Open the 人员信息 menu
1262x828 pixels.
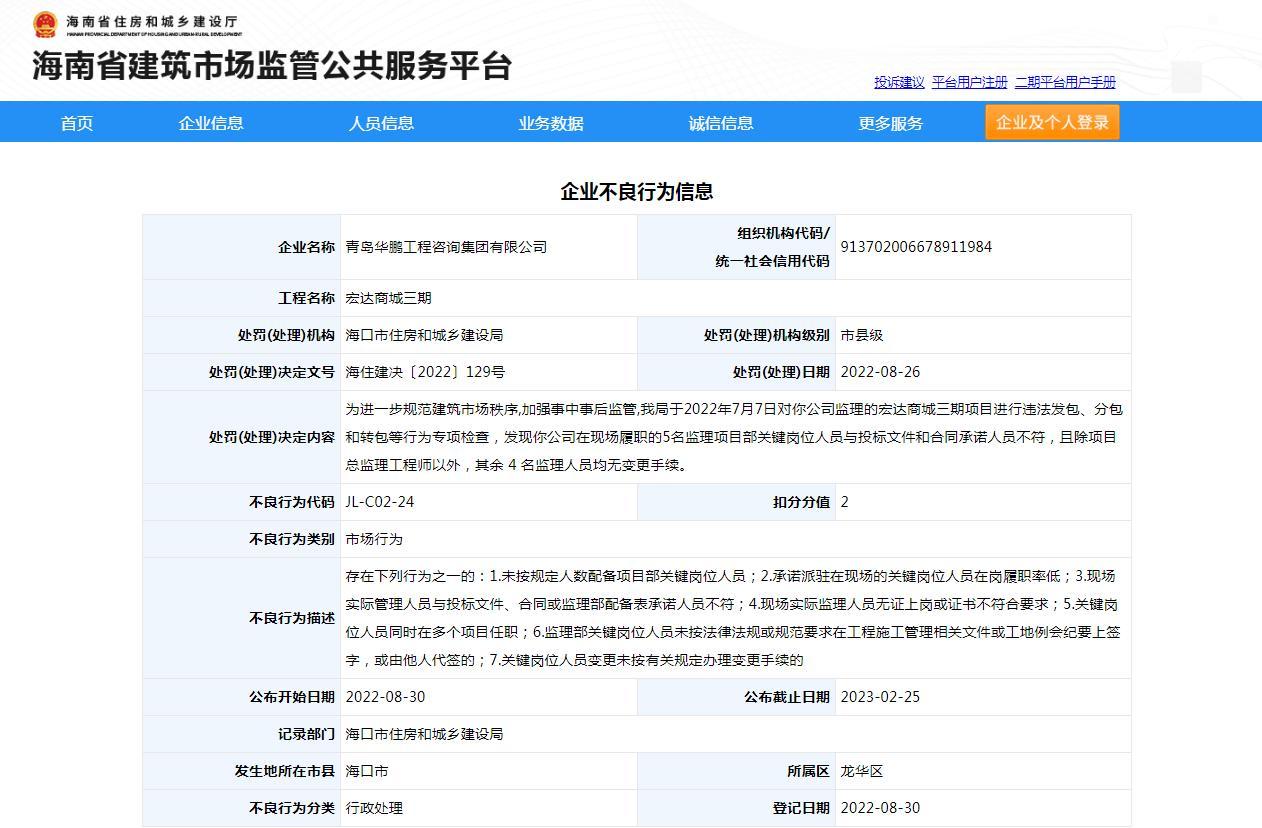[x=381, y=123]
